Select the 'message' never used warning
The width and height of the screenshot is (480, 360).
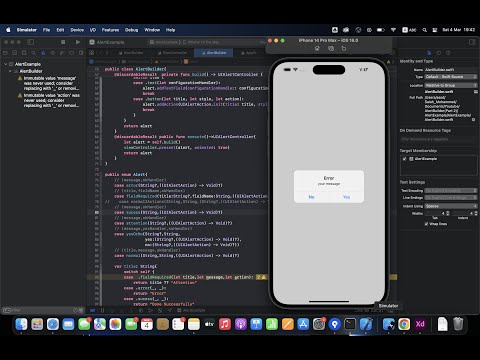pos(48,83)
